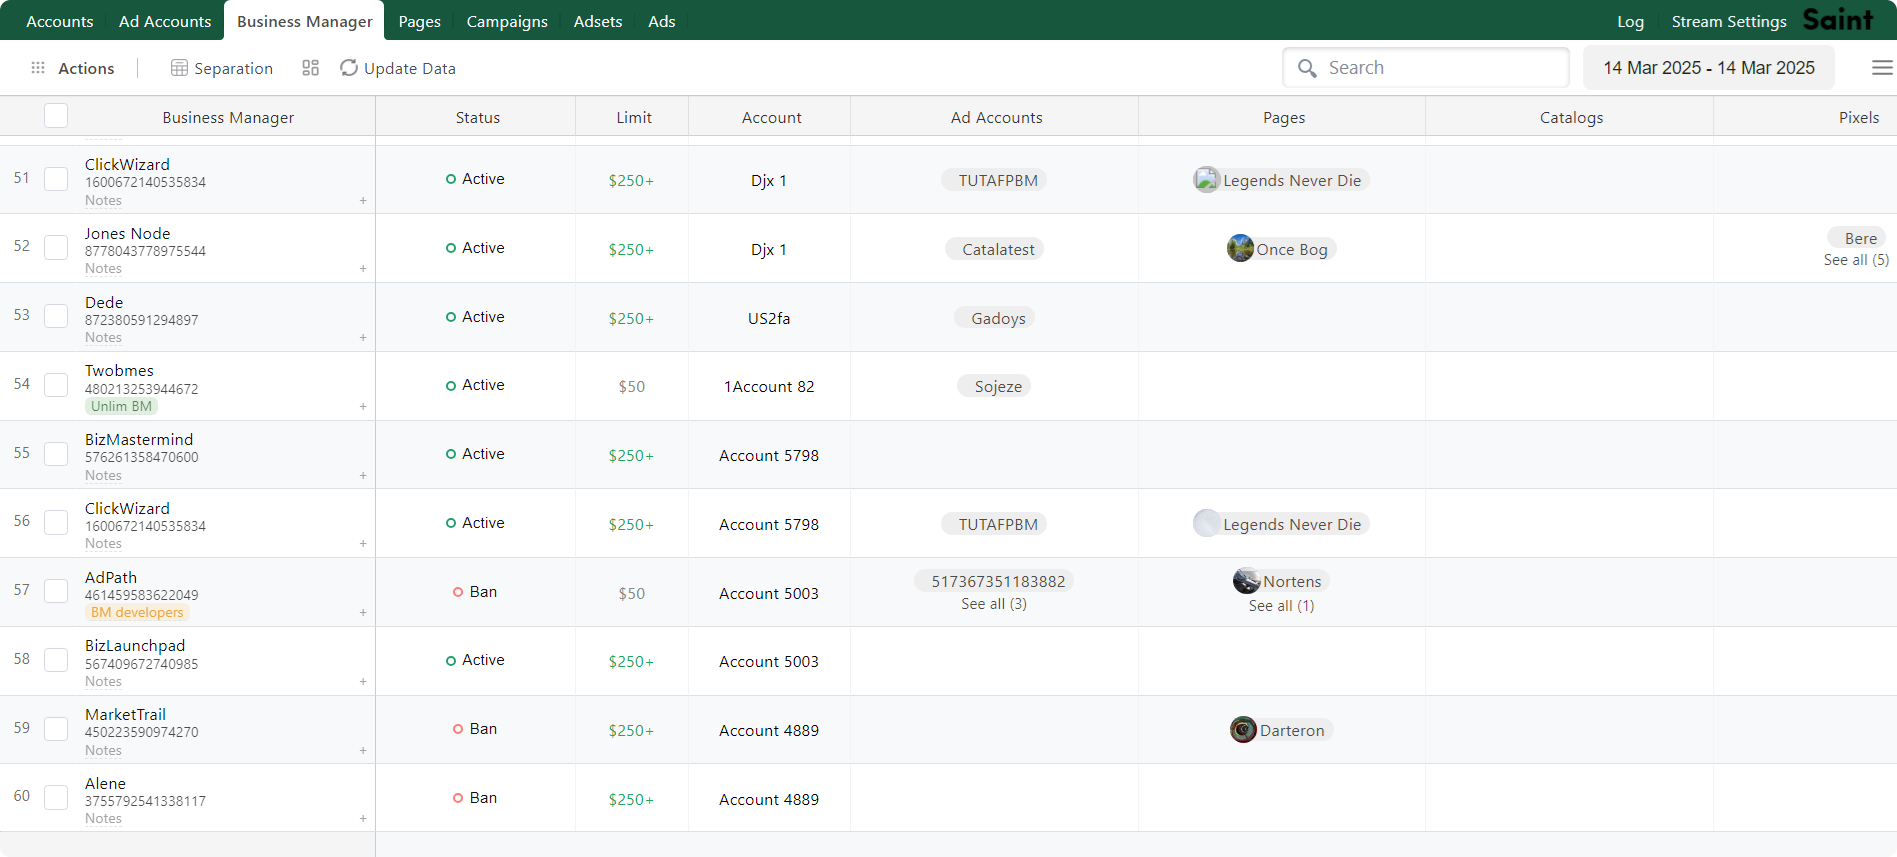Click plus icon in BizLaunchpad row

(x=363, y=682)
